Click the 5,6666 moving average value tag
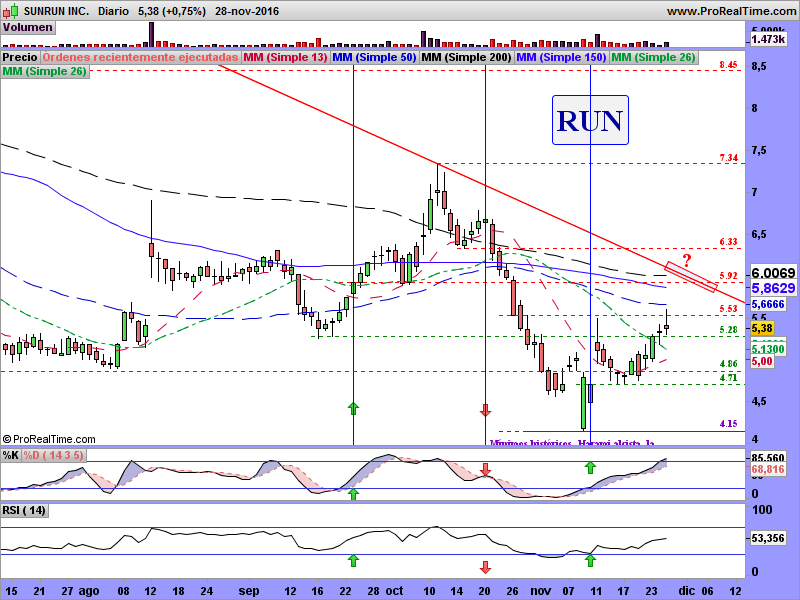 [768, 304]
